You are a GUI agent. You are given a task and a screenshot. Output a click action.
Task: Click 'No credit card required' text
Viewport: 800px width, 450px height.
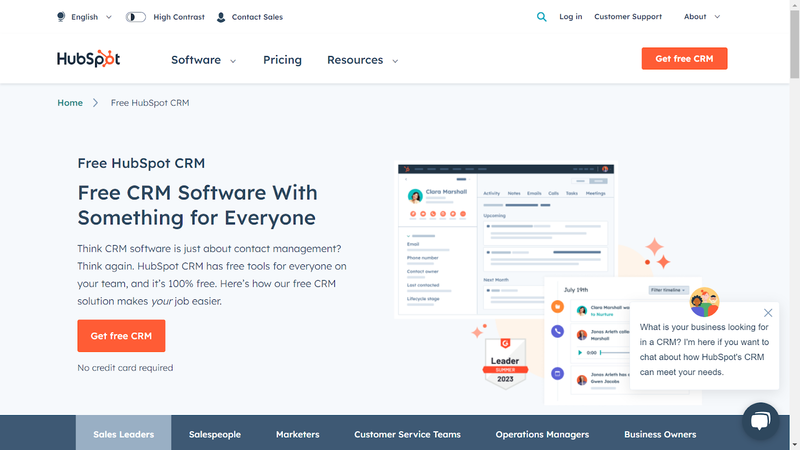[x=125, y=367]
